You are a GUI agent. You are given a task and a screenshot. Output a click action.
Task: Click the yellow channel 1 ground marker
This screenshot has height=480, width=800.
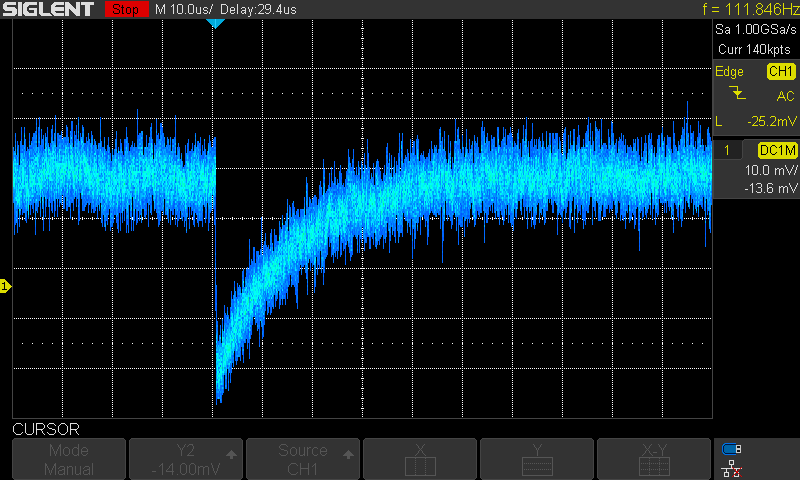pos(5,286)
